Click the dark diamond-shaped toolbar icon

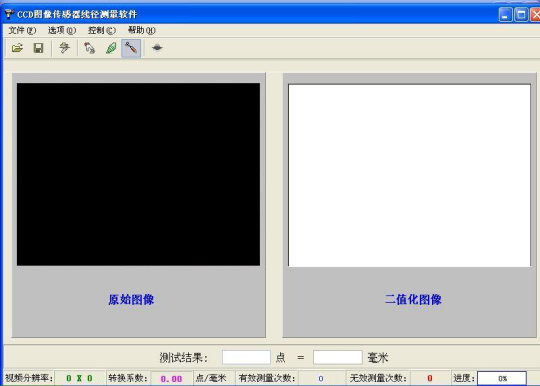(157, 48)
